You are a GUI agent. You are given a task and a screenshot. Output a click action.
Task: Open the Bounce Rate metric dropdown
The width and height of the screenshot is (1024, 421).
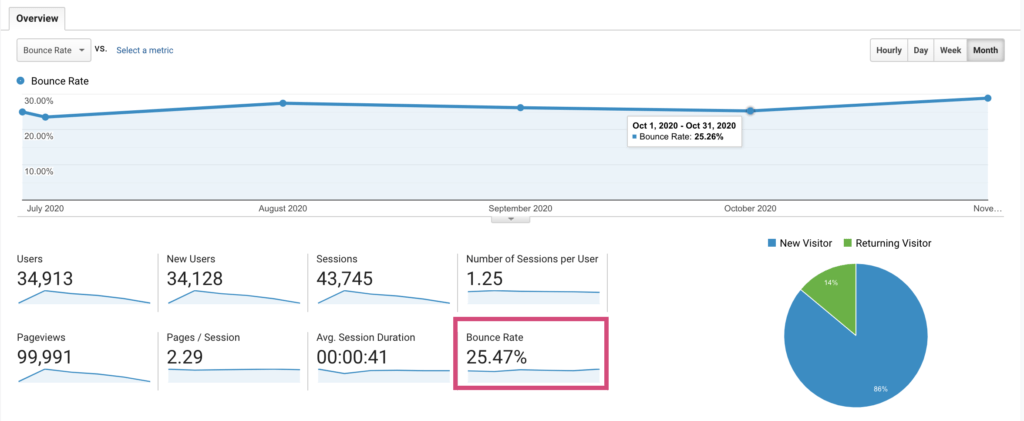tap(54, 50)
